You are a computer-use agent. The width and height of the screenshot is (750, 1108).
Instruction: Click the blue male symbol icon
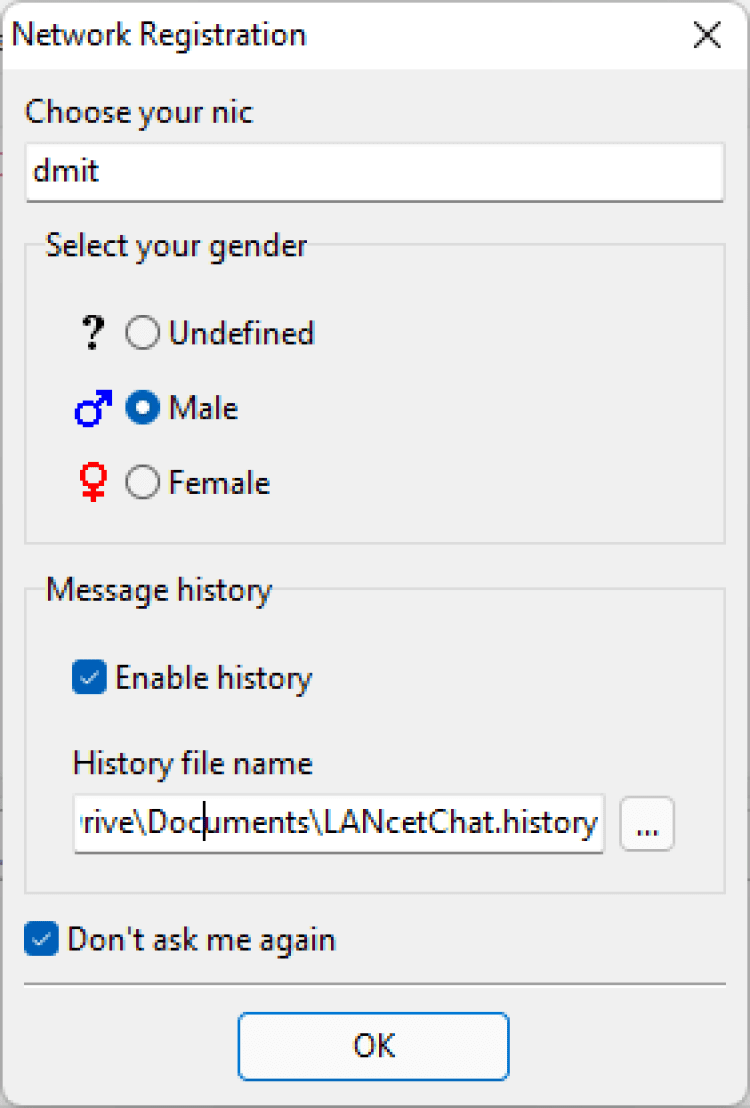93,409
